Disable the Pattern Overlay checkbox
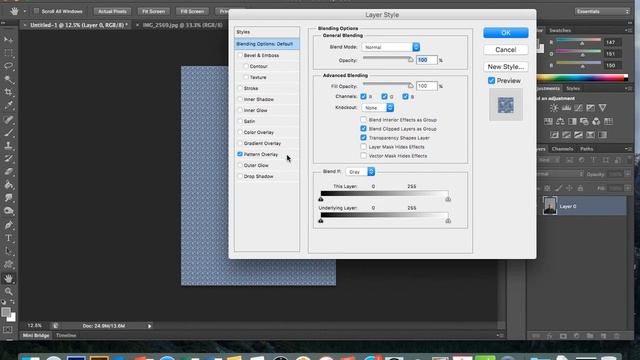Viewport: 640px width, 360px height. 240,154
